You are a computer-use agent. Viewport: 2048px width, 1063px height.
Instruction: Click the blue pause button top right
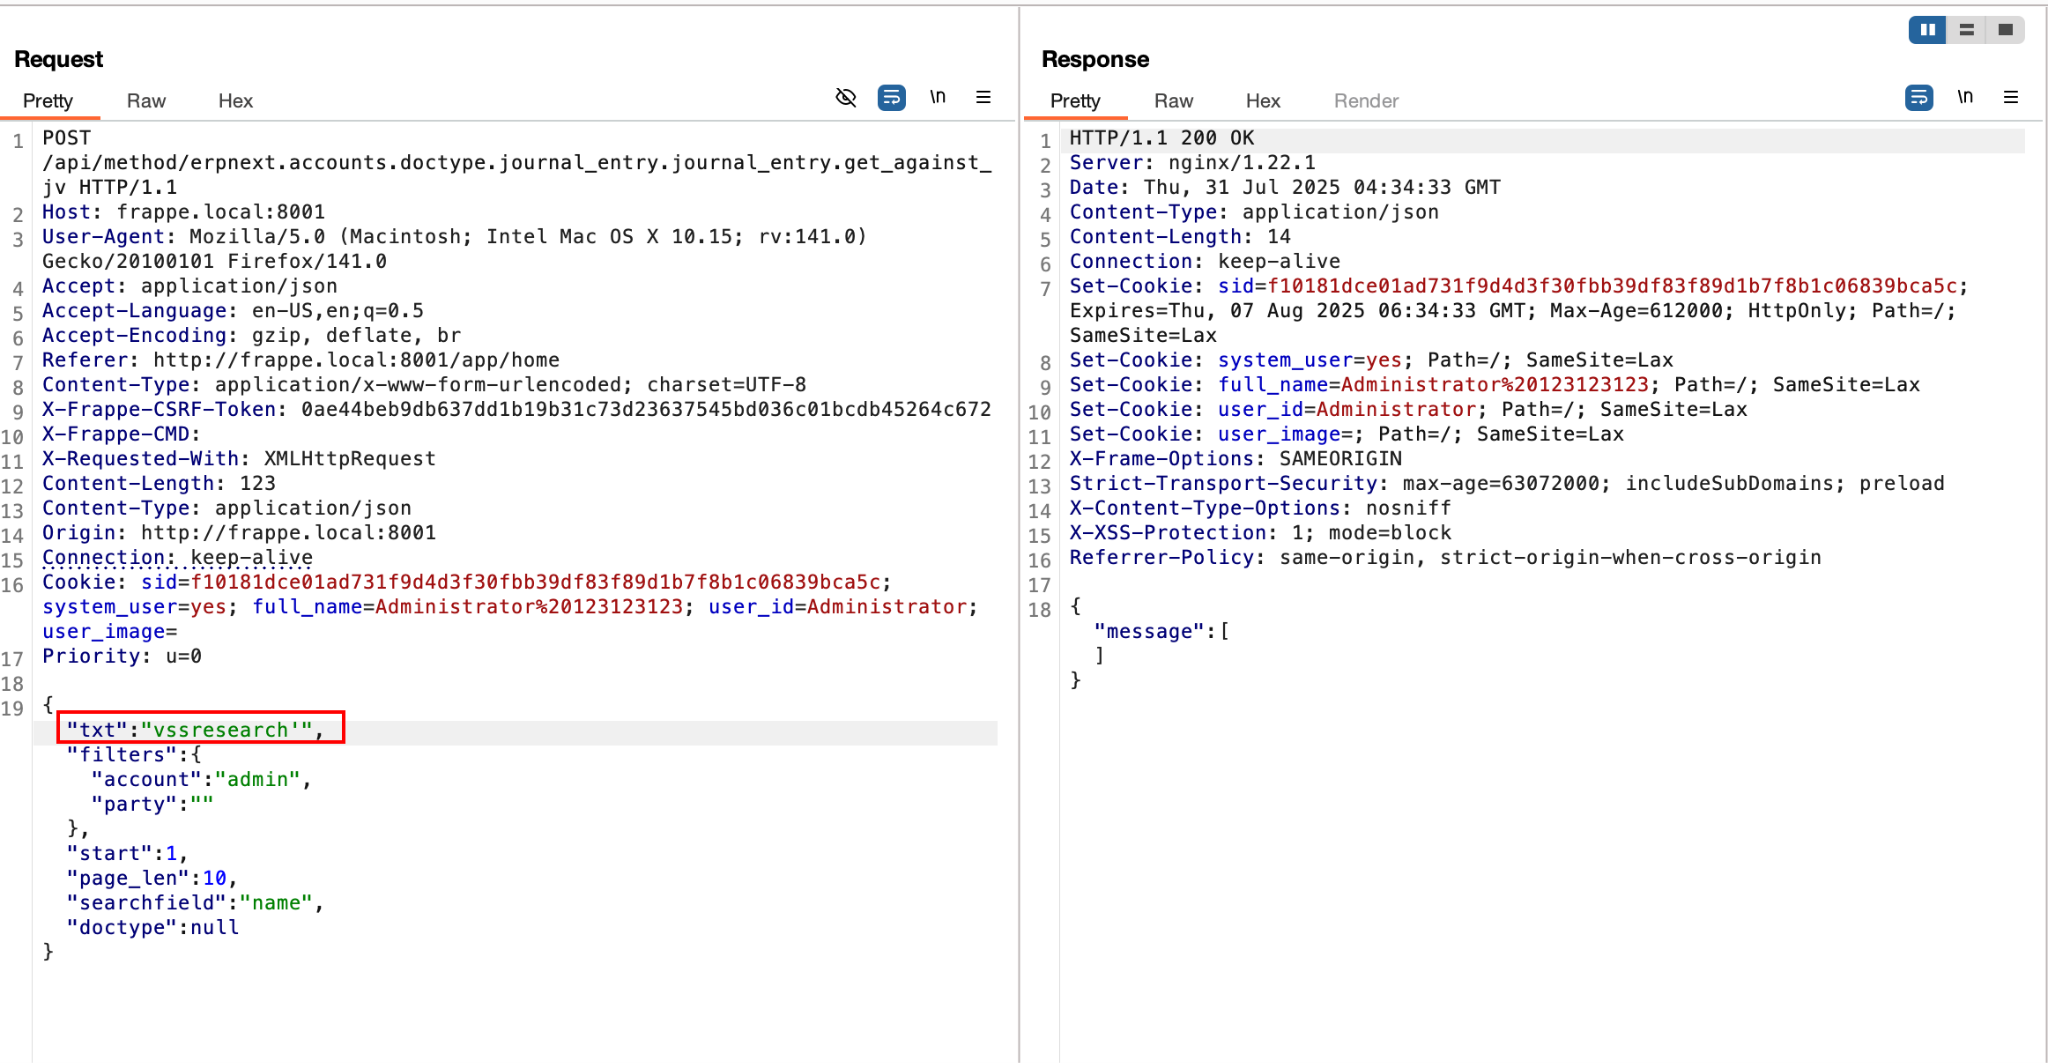1927,29
